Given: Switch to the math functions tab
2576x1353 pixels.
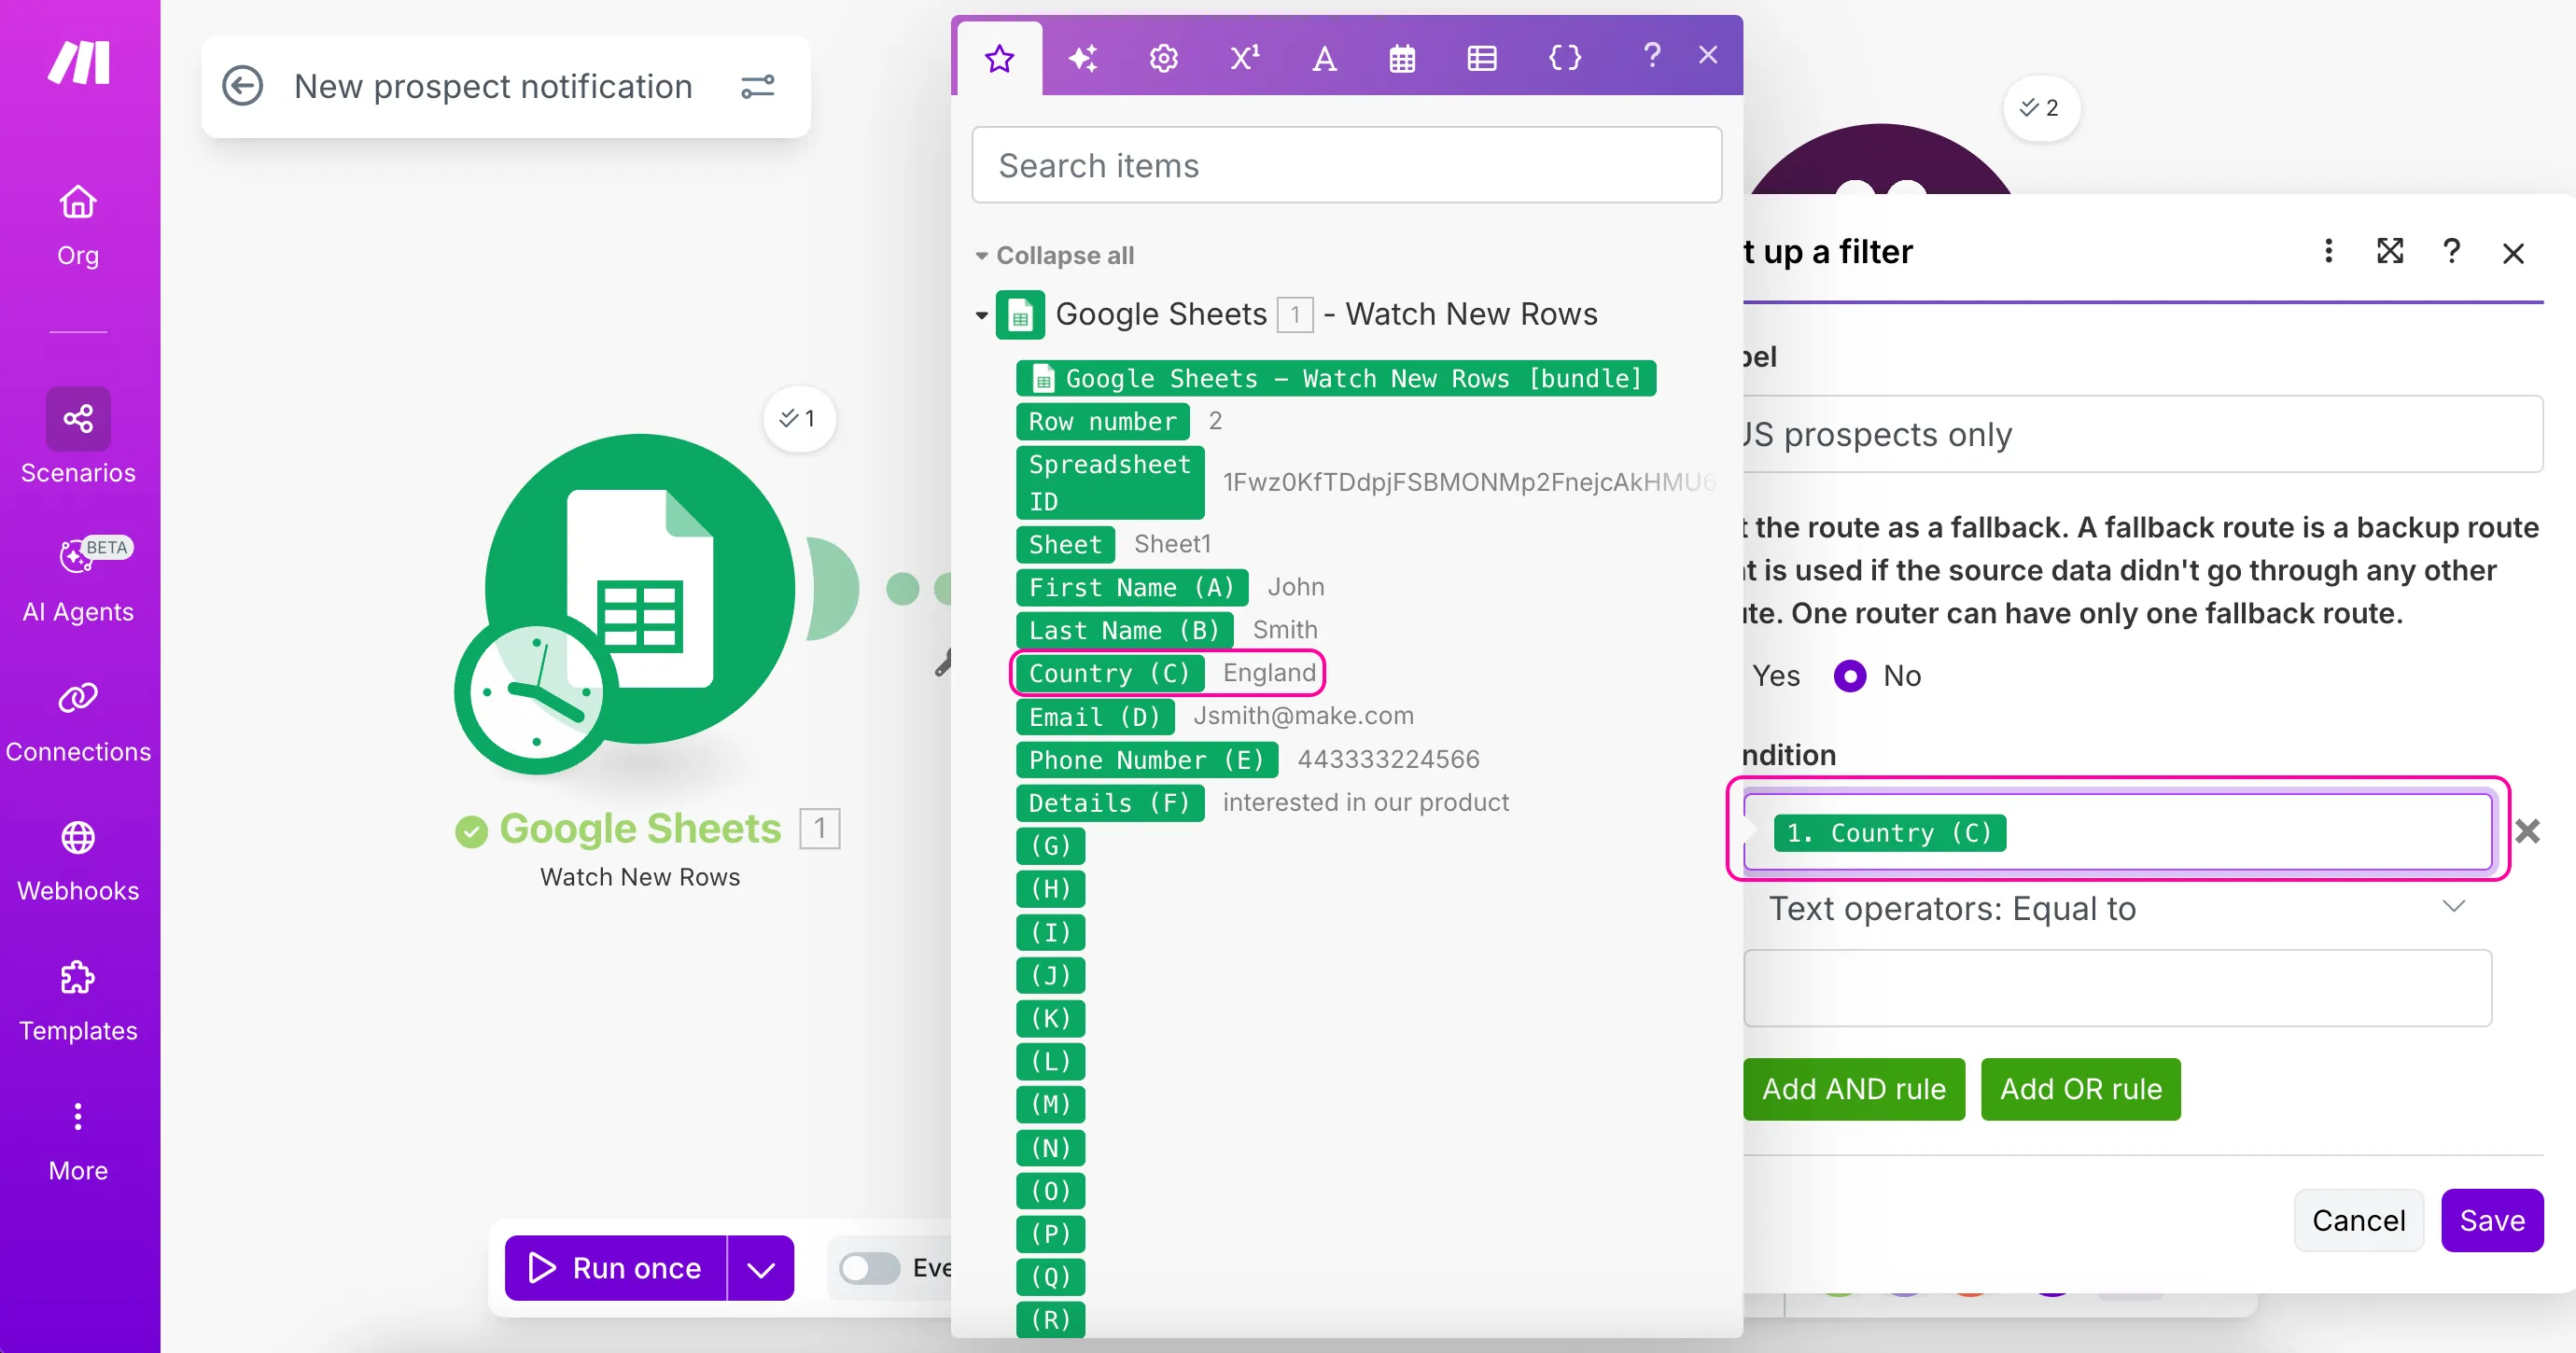Looking at the screenshot, I should [1244, 59].
